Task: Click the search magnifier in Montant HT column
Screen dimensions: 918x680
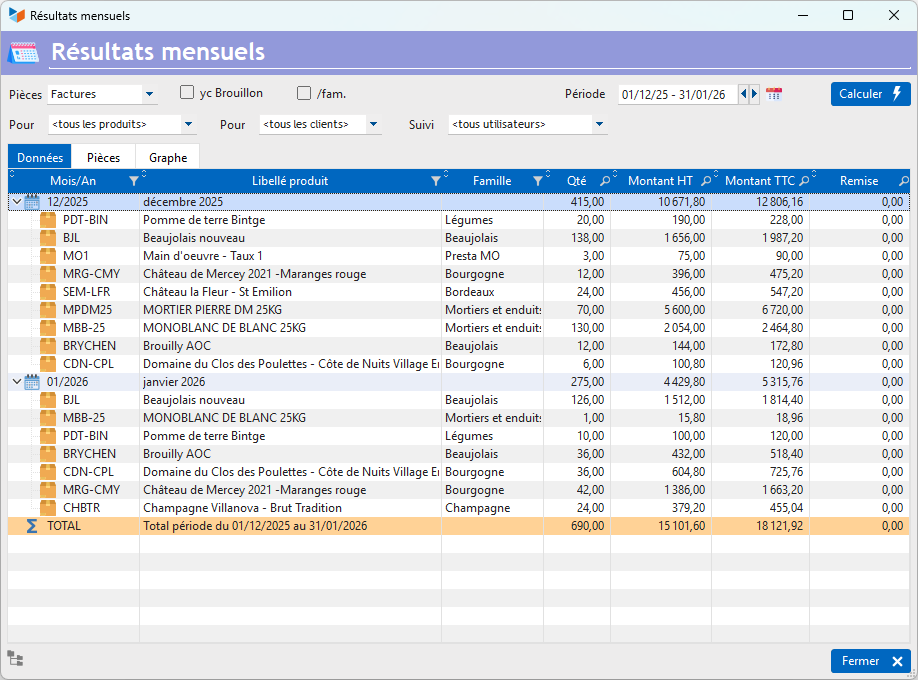Action: pyautogui.click(x=706, y=181)
